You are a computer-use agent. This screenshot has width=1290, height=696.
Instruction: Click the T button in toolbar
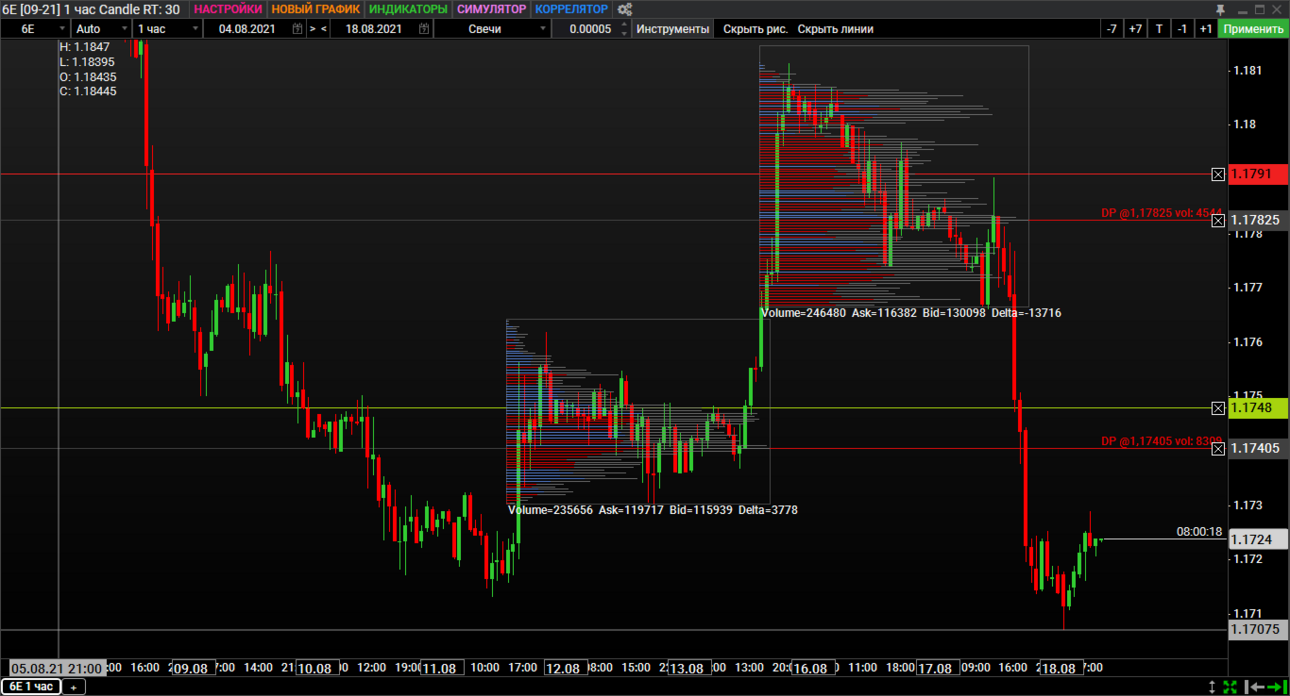pos(1159,29)
